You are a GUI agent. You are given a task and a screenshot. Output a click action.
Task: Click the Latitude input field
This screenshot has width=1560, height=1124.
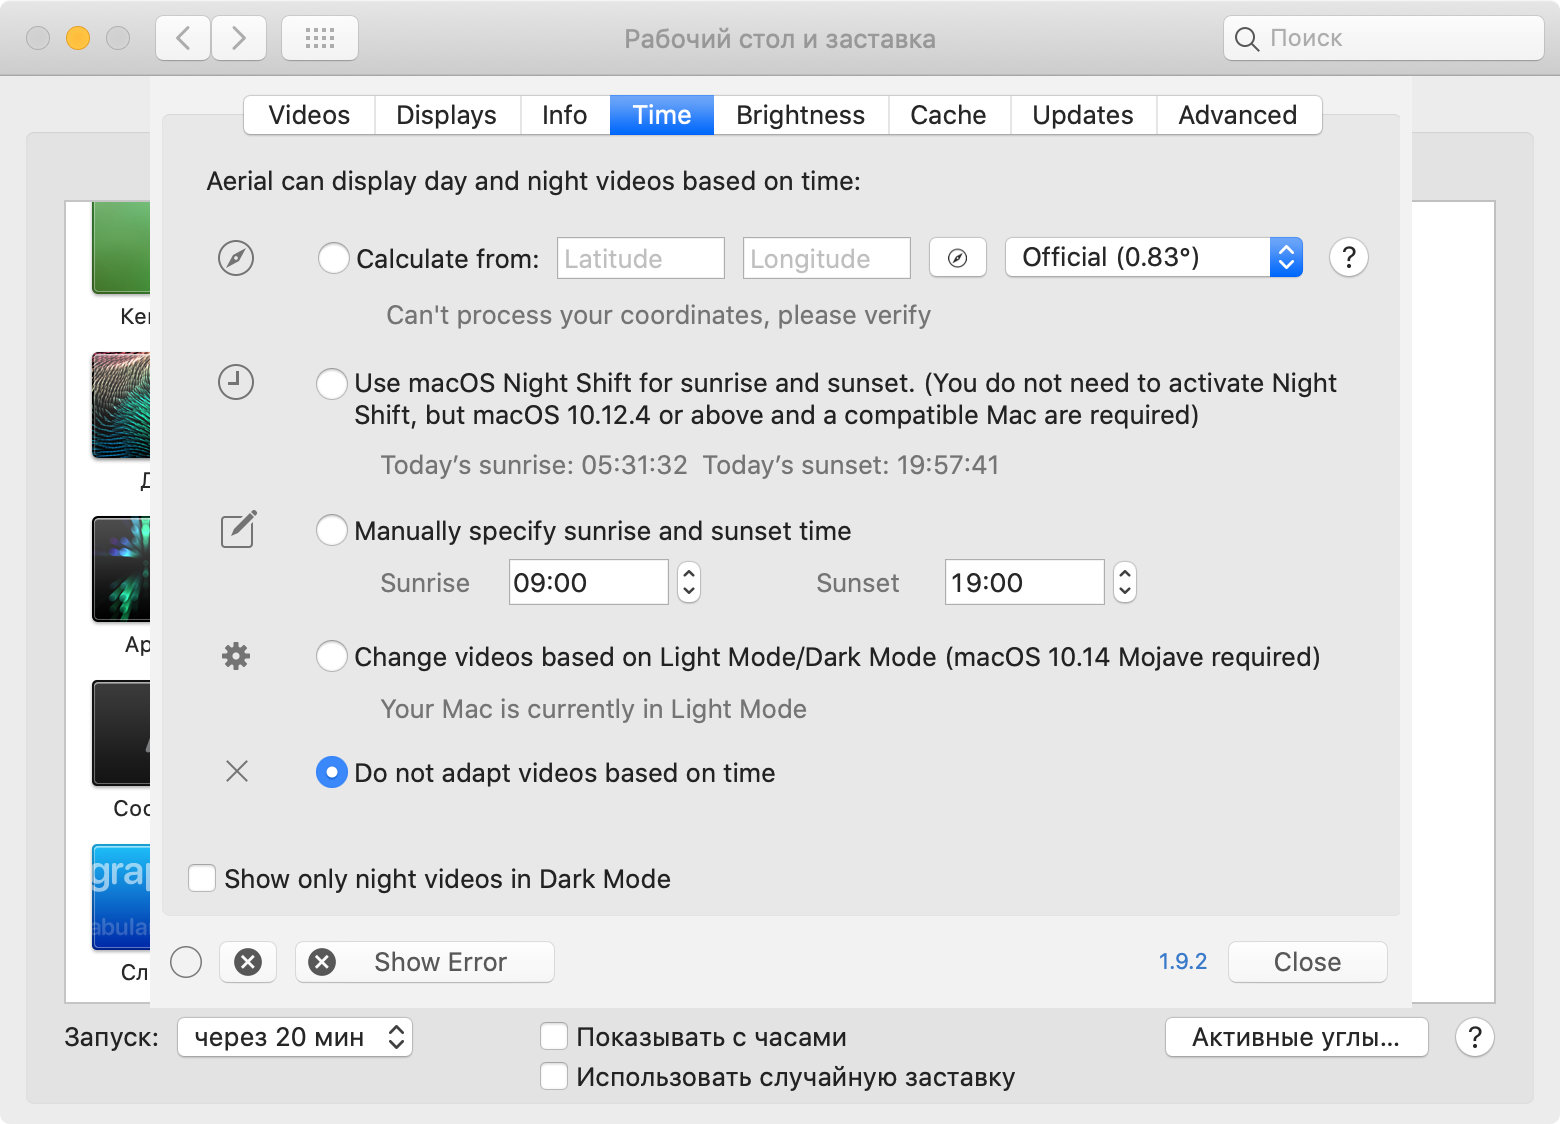click(x=640, y=258)
